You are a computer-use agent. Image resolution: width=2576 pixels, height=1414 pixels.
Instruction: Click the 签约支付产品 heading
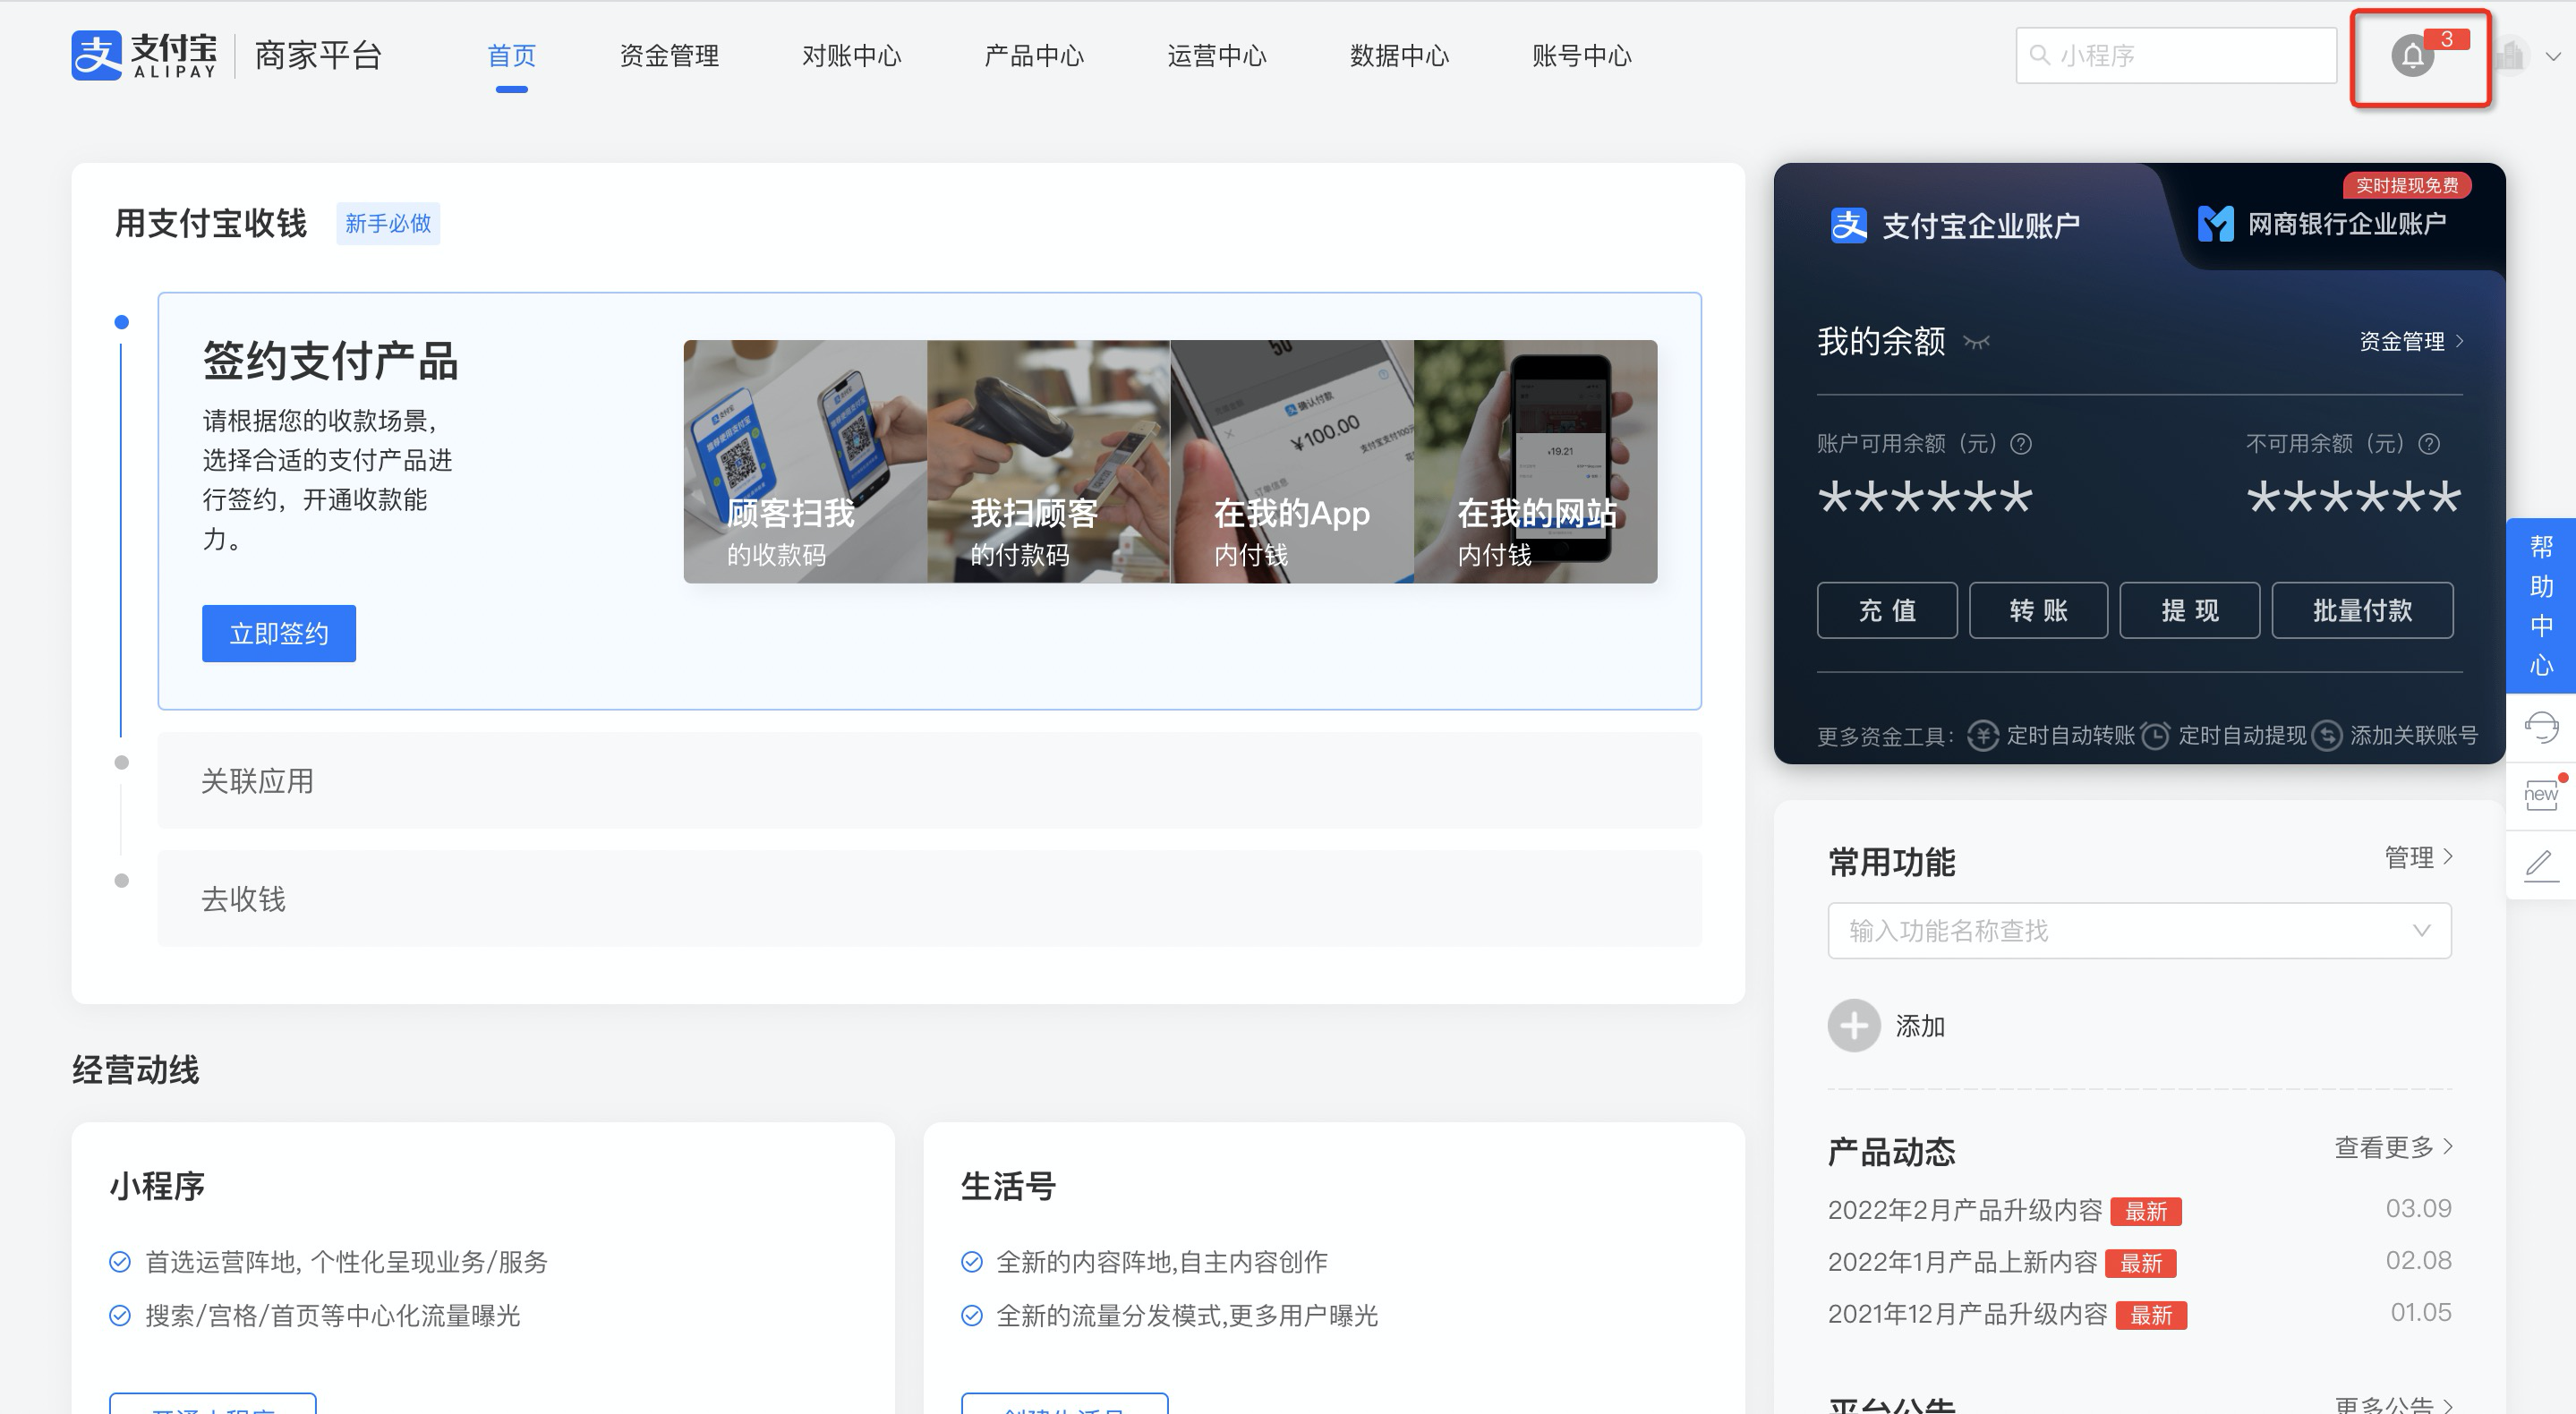[x=330, y=362]
